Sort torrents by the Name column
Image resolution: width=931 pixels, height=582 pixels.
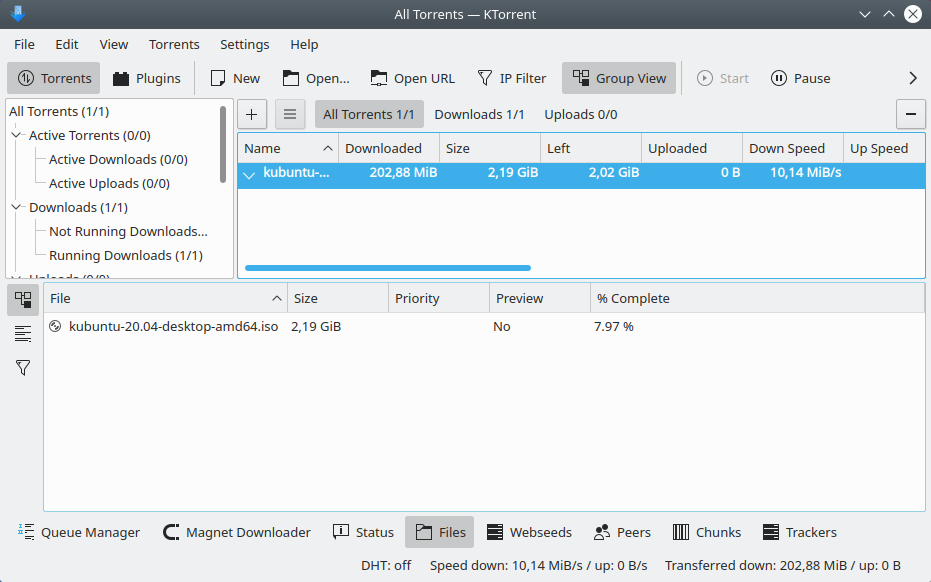click(x=288, y=148)
